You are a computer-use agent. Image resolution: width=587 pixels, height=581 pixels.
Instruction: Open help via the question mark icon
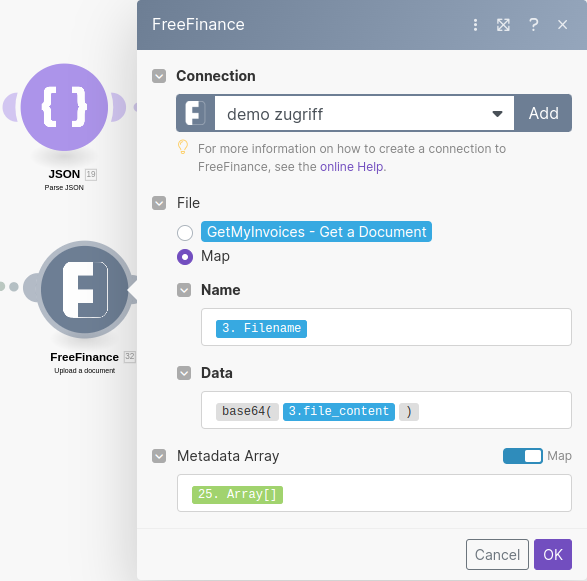click(x=533, y=25)
